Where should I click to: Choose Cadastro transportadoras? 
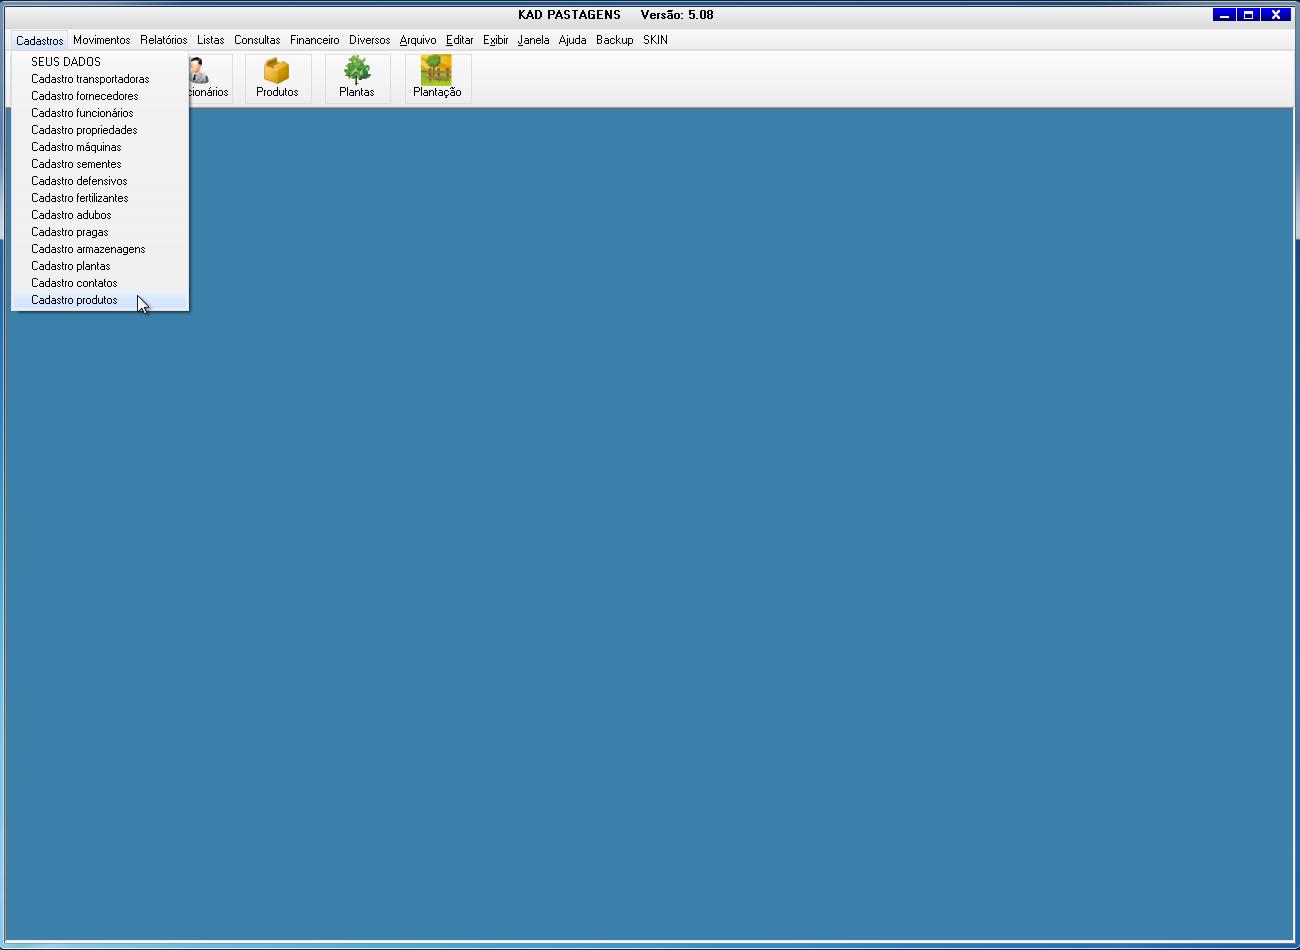click(100, 79)
